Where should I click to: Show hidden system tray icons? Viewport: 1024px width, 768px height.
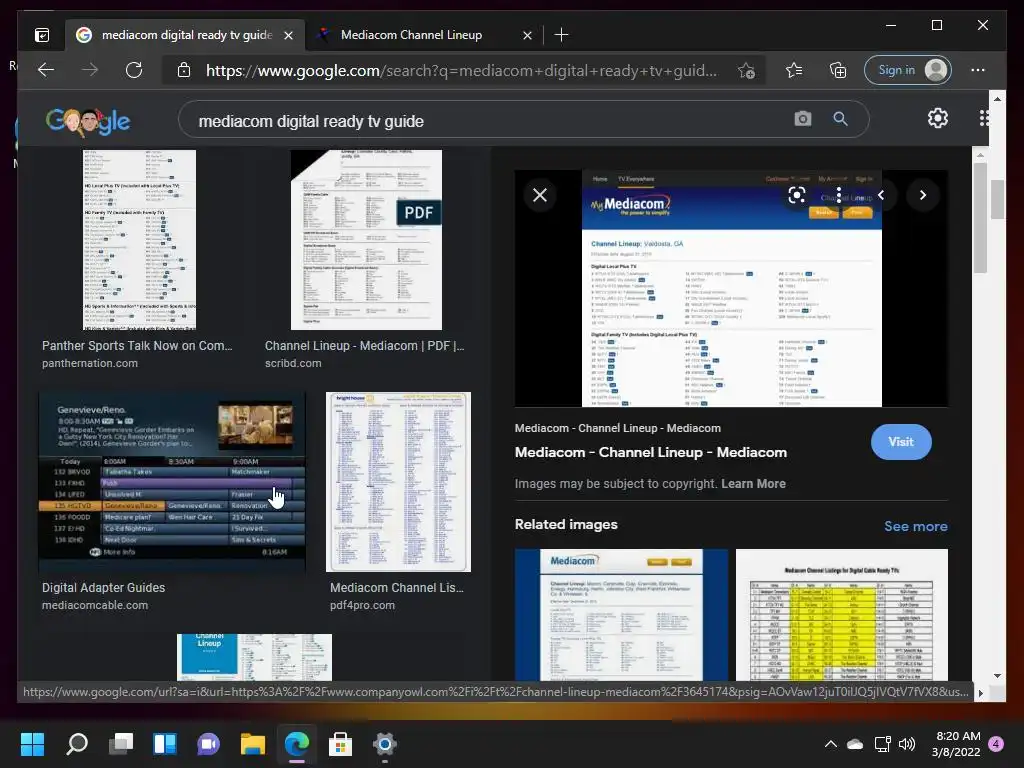[x=831, y=744]
